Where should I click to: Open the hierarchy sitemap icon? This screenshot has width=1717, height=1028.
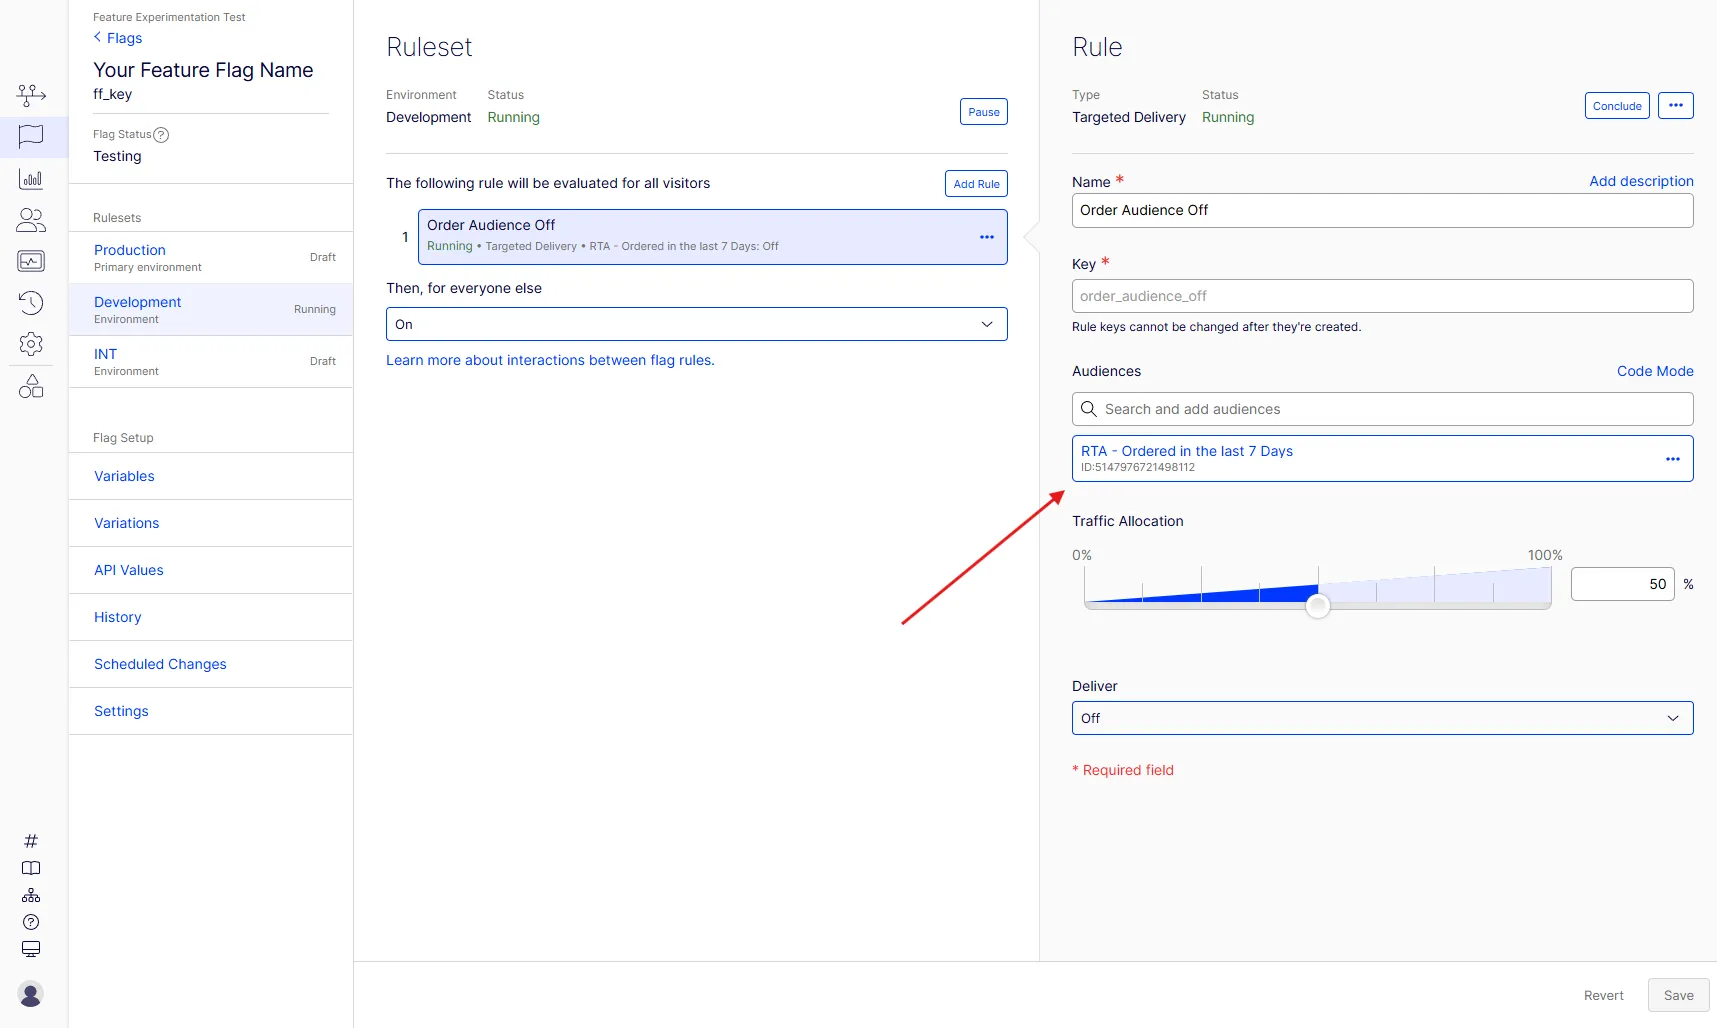(x=31, y=895)
